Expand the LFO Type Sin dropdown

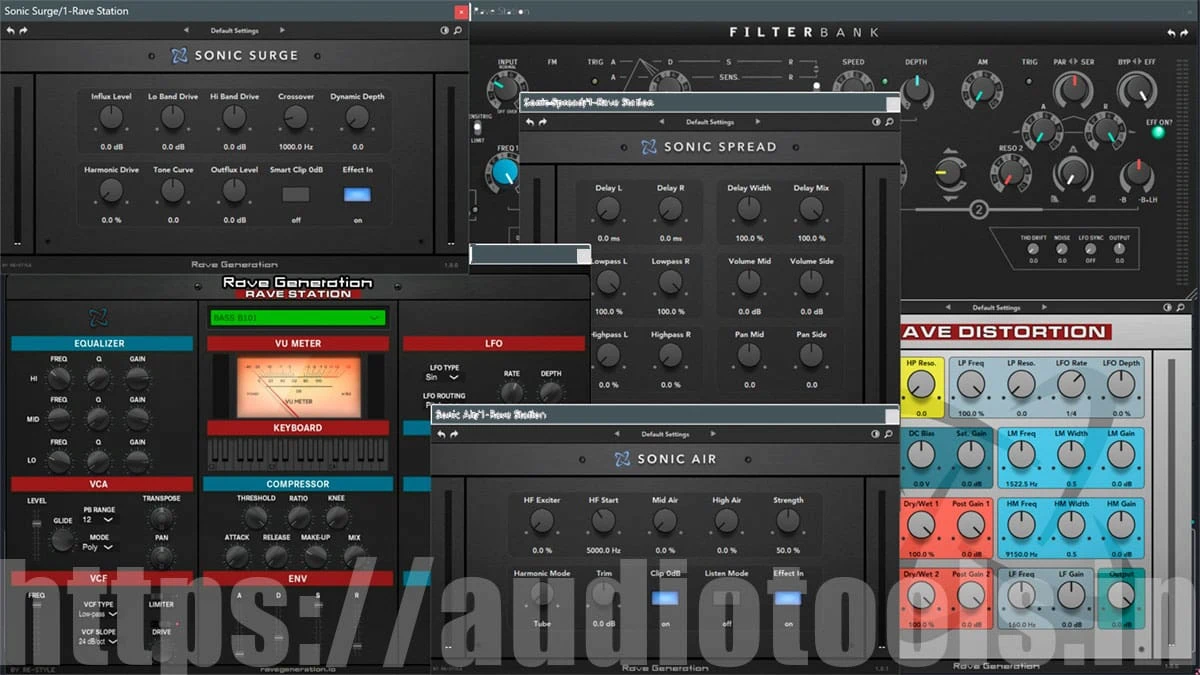coord(442,377)
